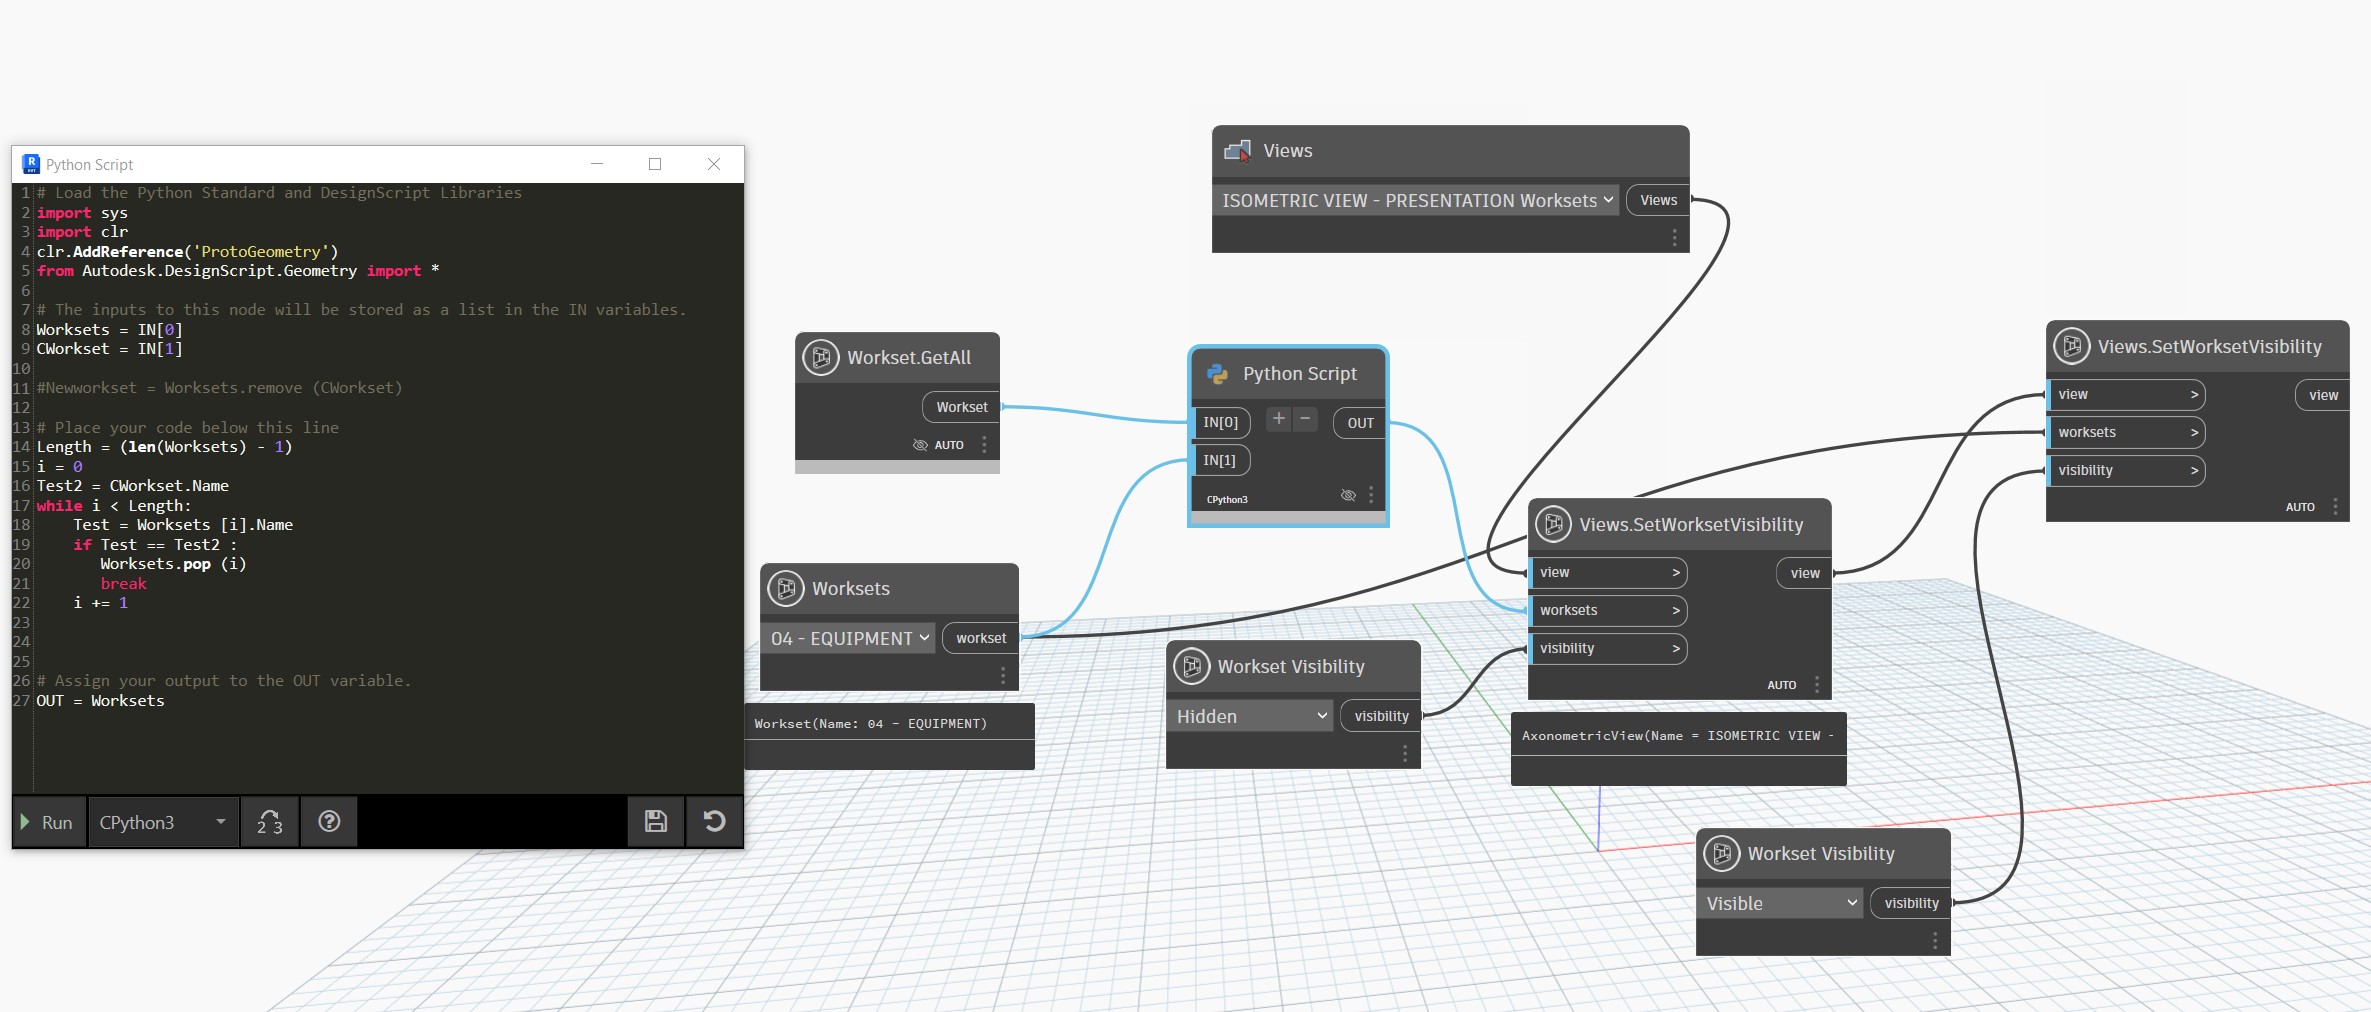Remove an input with the minus button
Image resolution: width=2371 pixels, height=1012 pixels.
(1305, 419)
